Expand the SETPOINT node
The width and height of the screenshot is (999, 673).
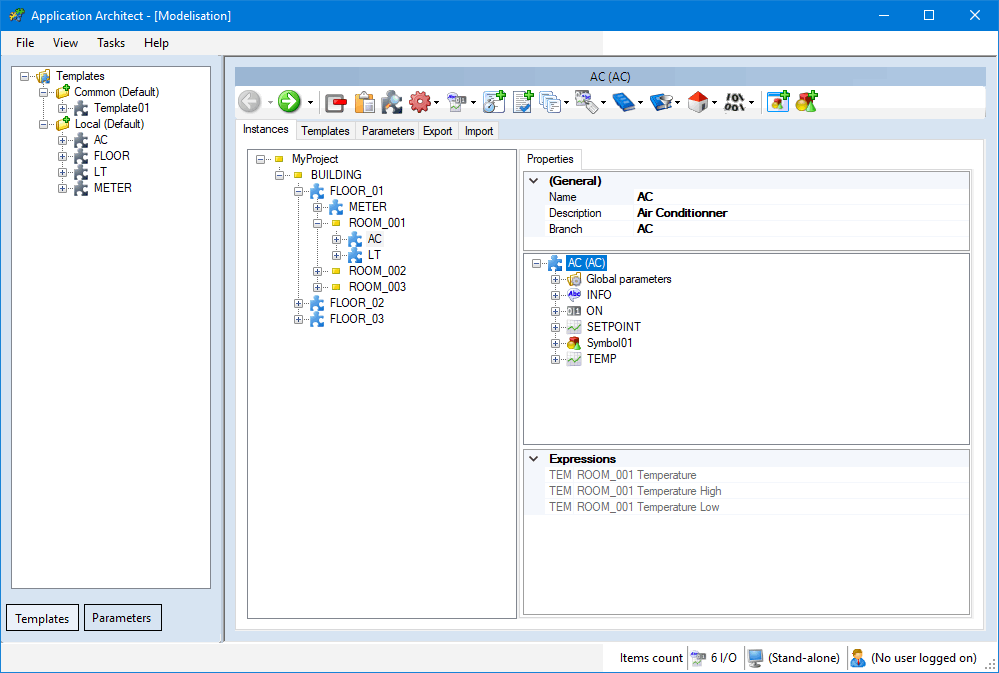556,328
